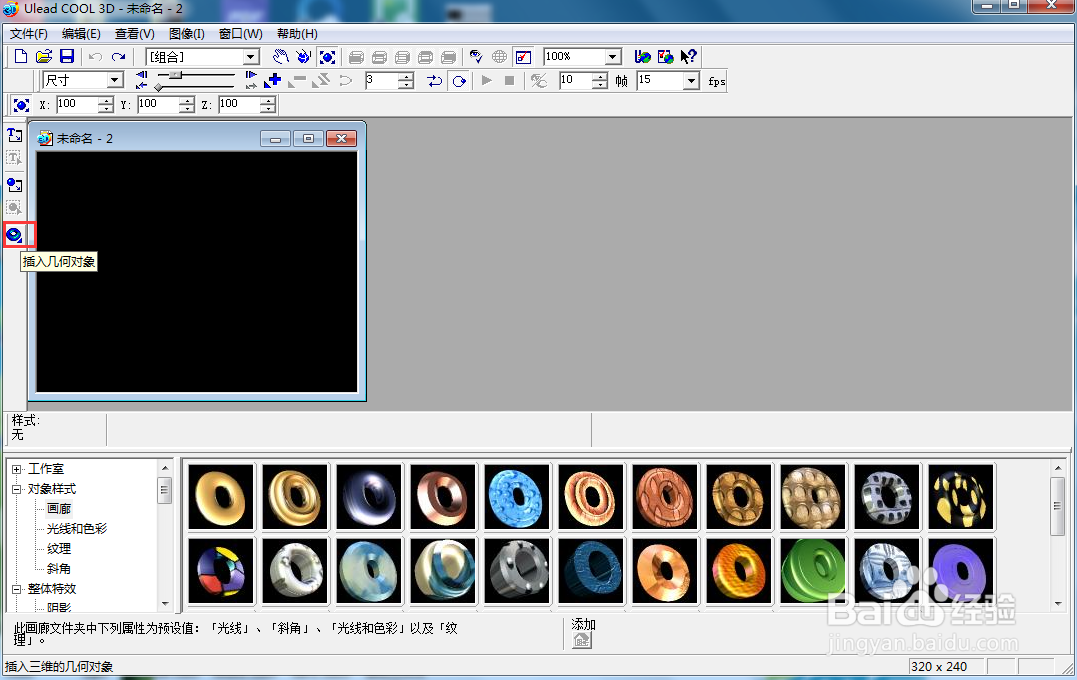1077x680 pixels.
Task: Remove key frame with minus icon
Action: 297,80
